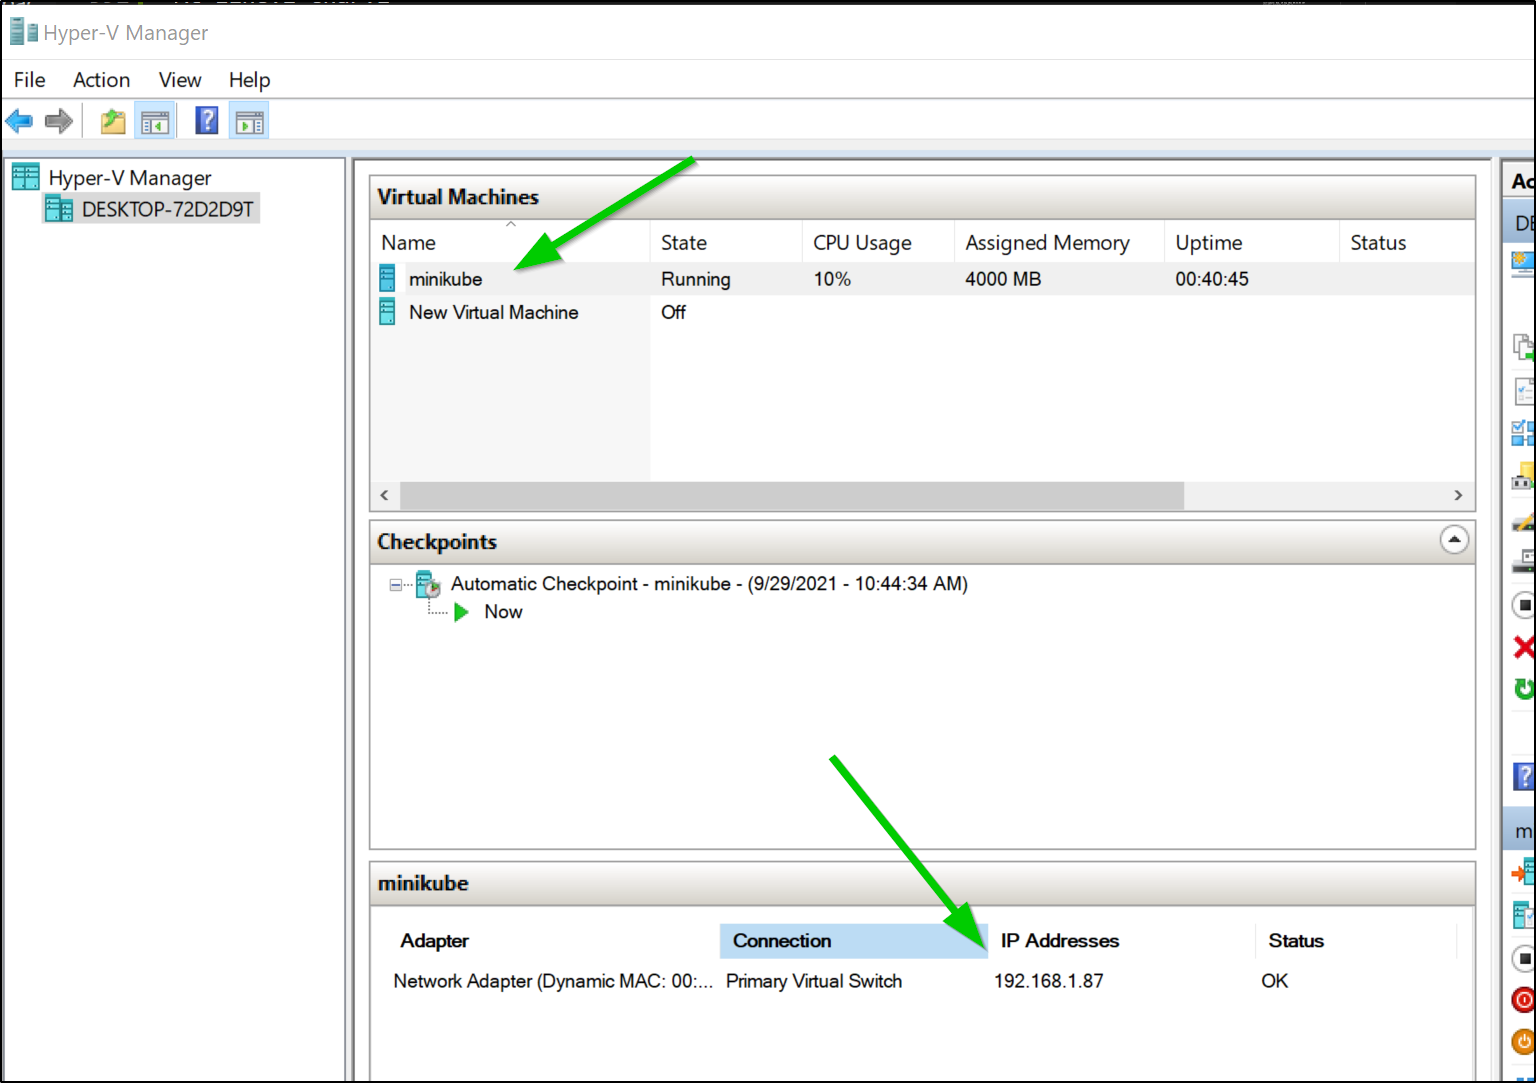Sort by the CPU Usage column header
1536x1083 pixels.
877,242
